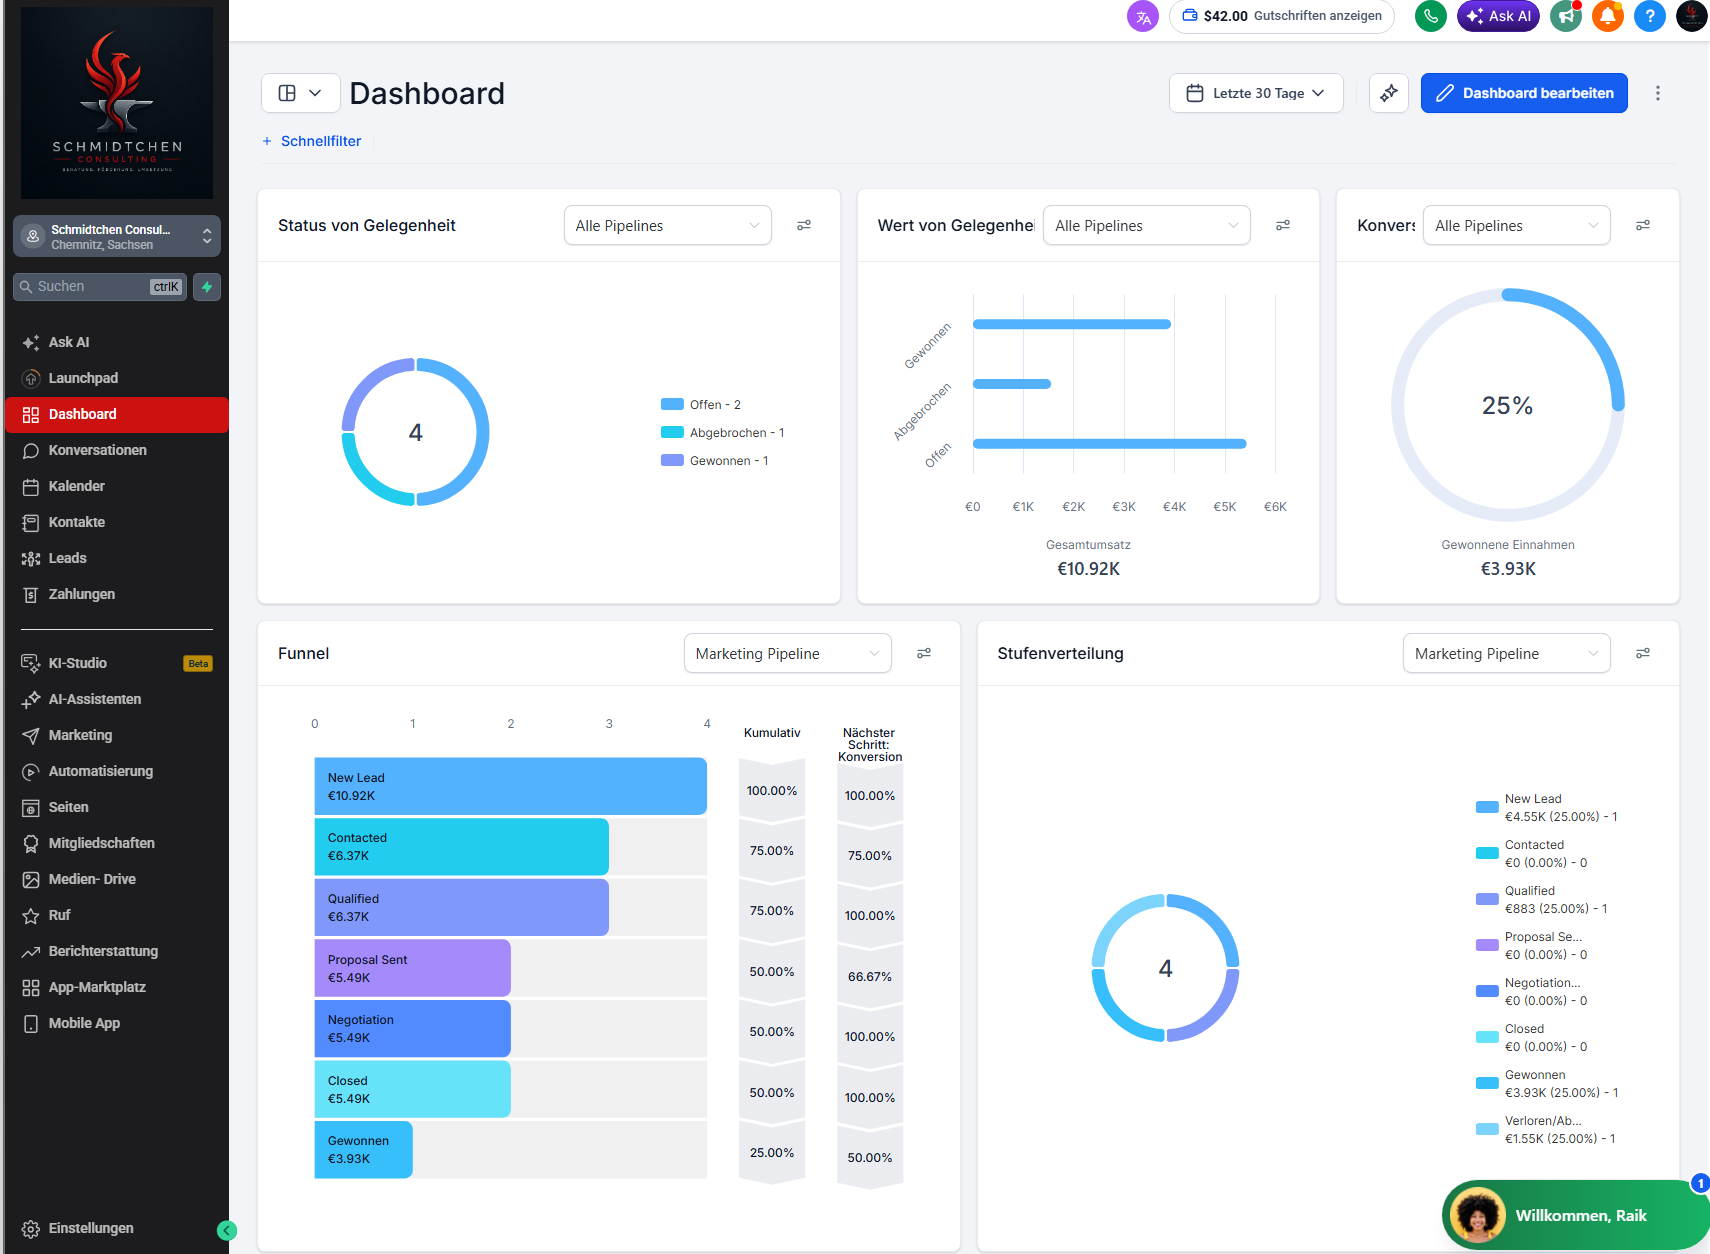Open Medien- Drive in the sidebar

pos(117,879)
